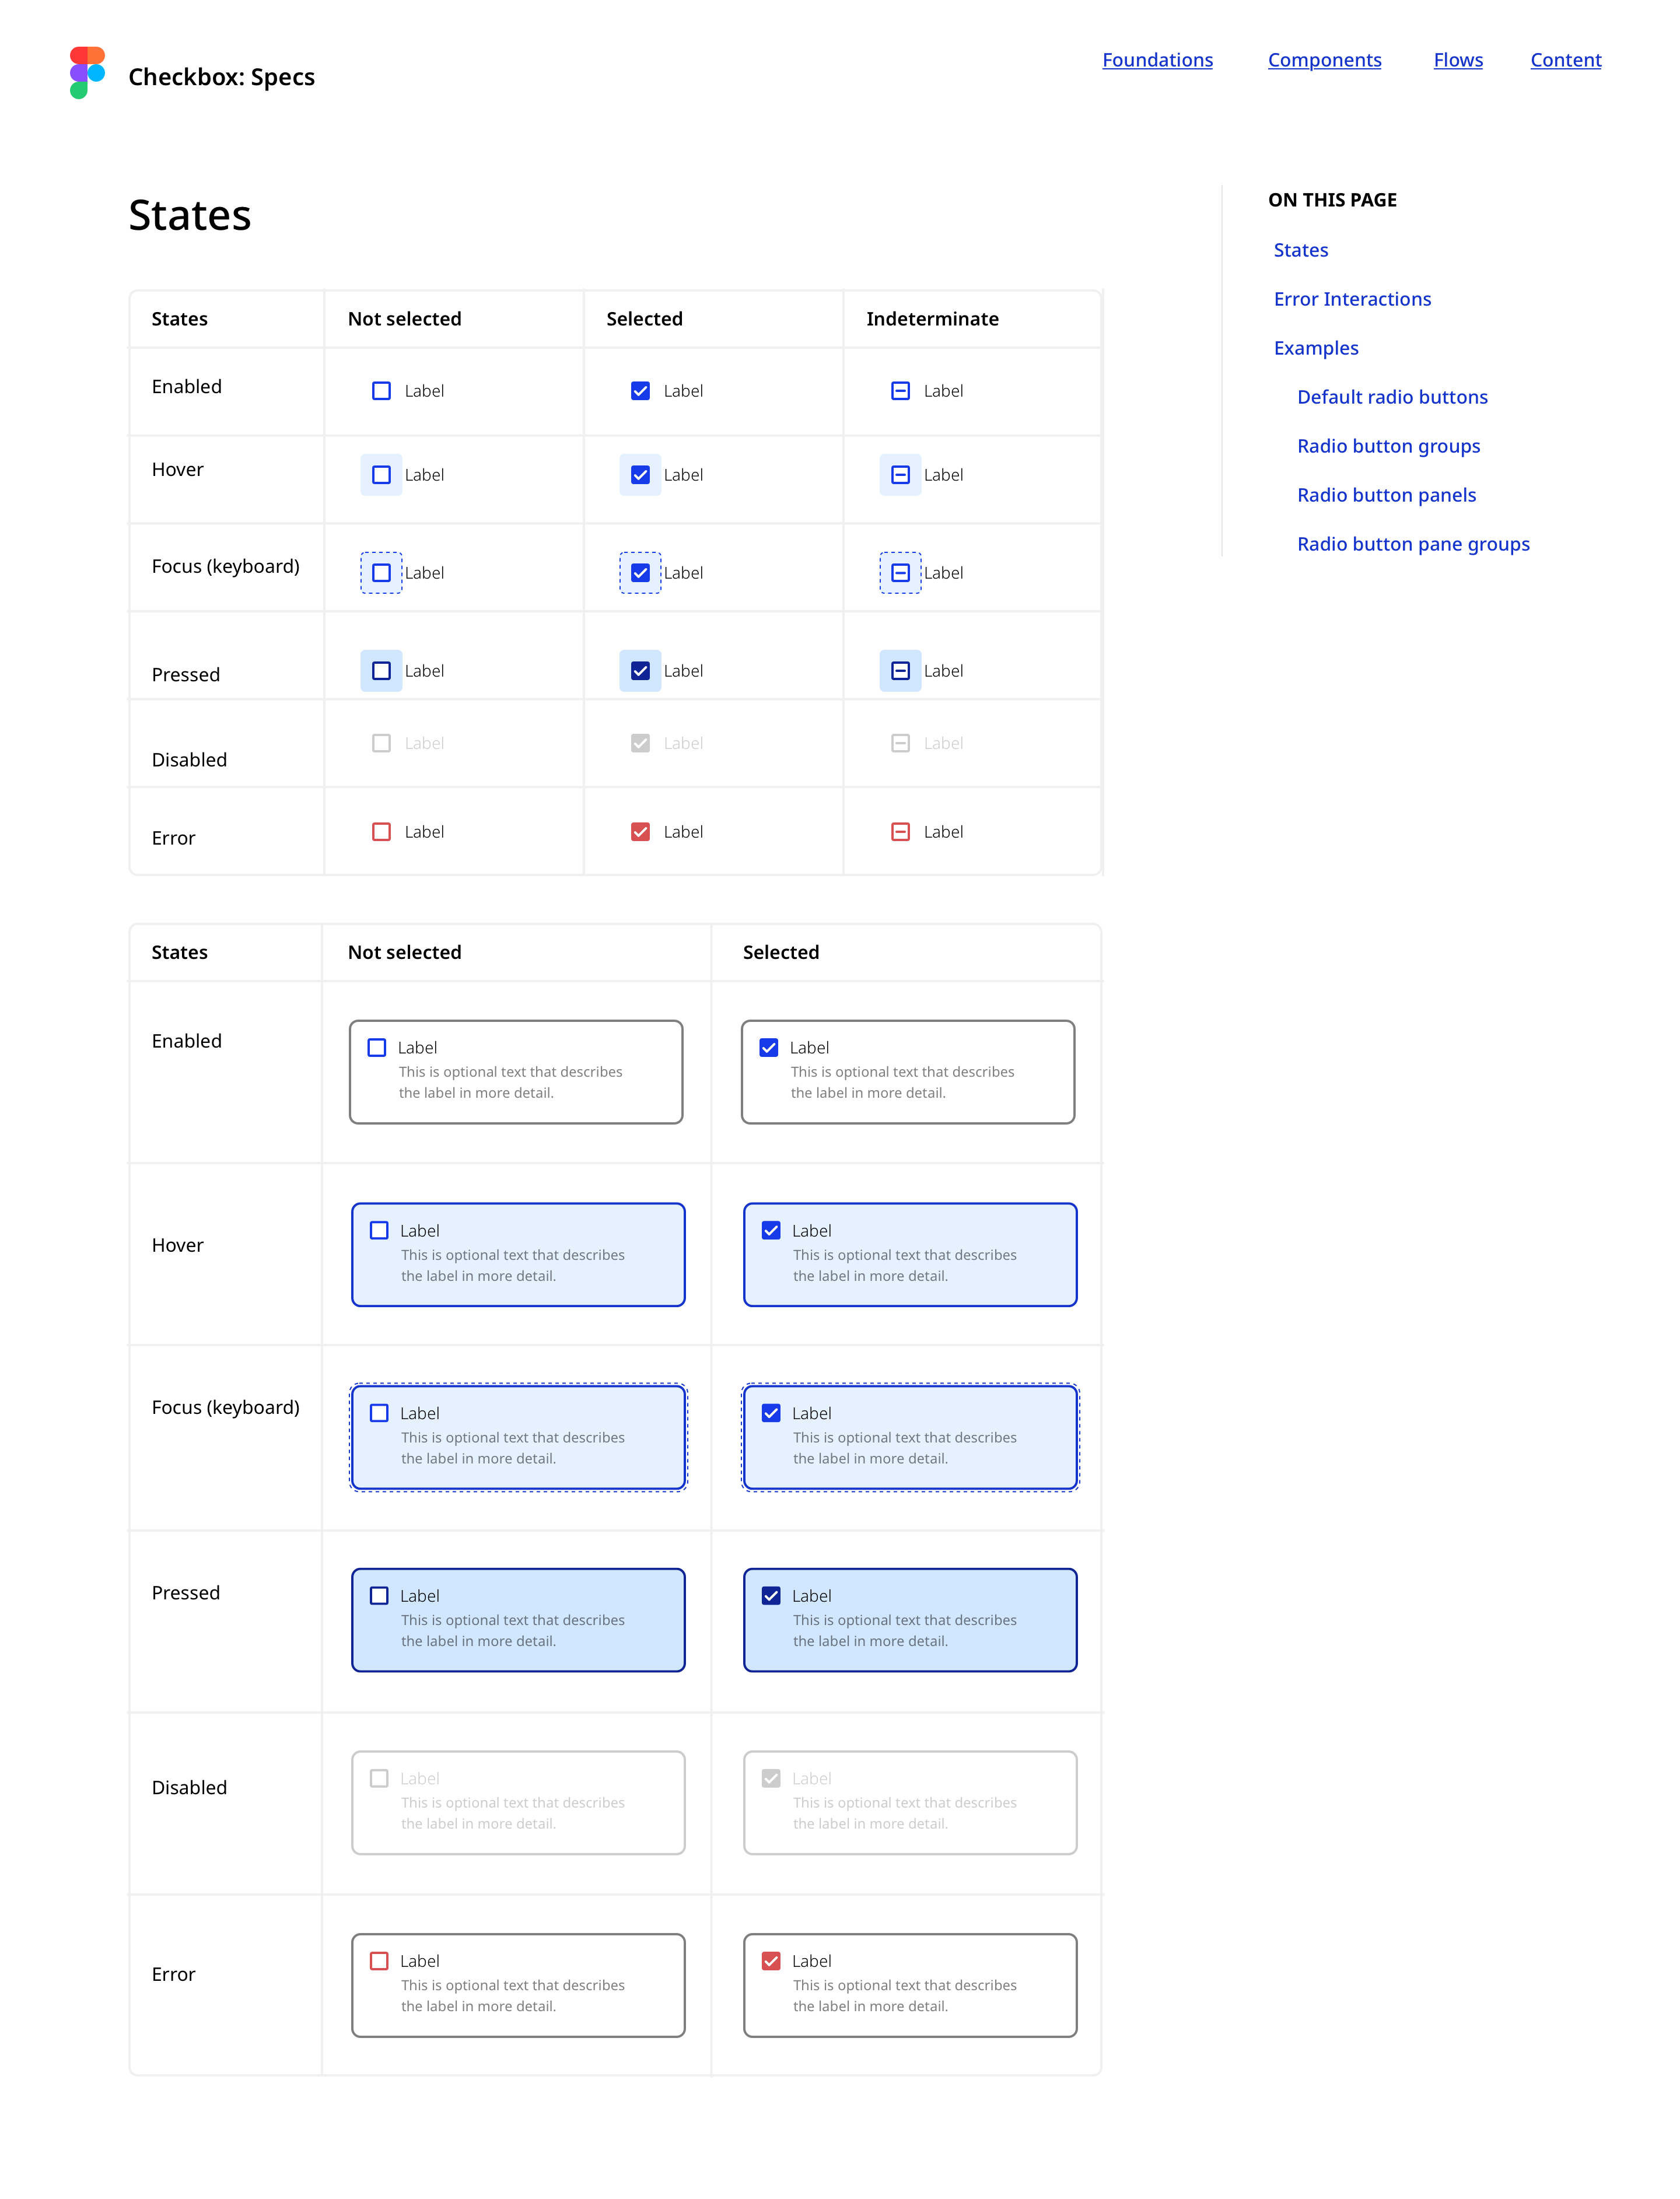Click the Figma logo icon

pos(87,73)
